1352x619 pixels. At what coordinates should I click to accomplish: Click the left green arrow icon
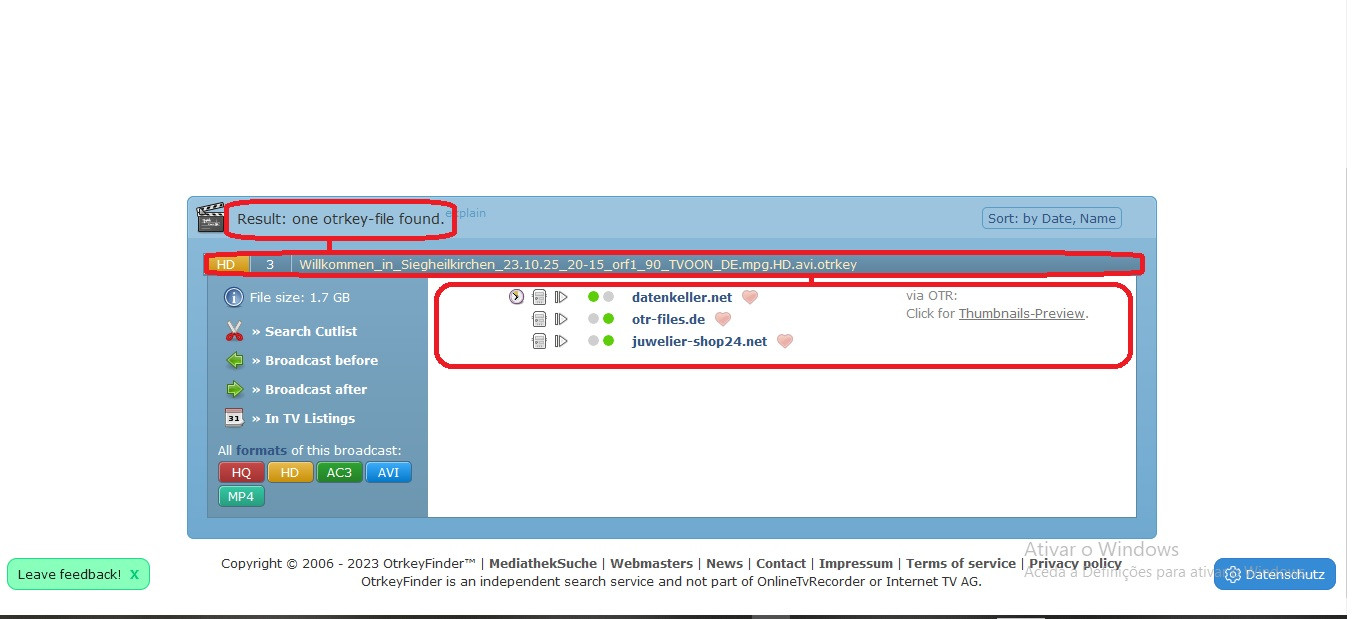tap(234, 360)
